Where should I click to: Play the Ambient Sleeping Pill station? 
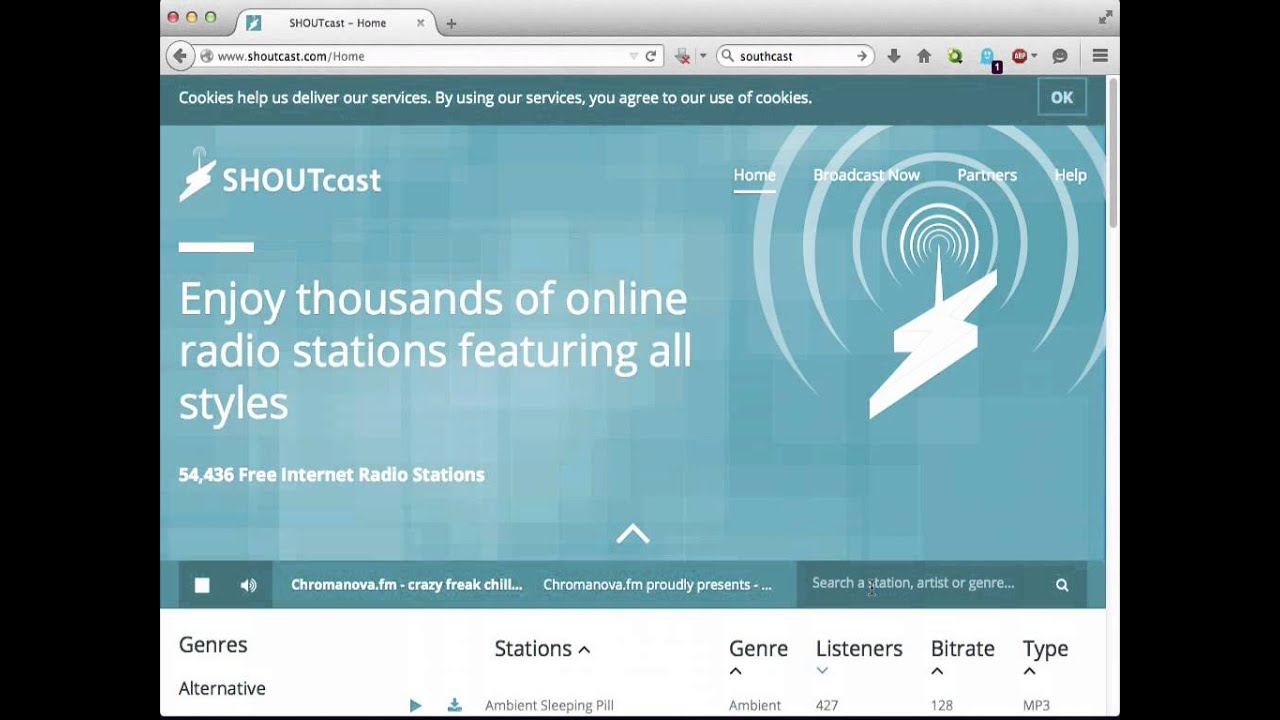416,705
